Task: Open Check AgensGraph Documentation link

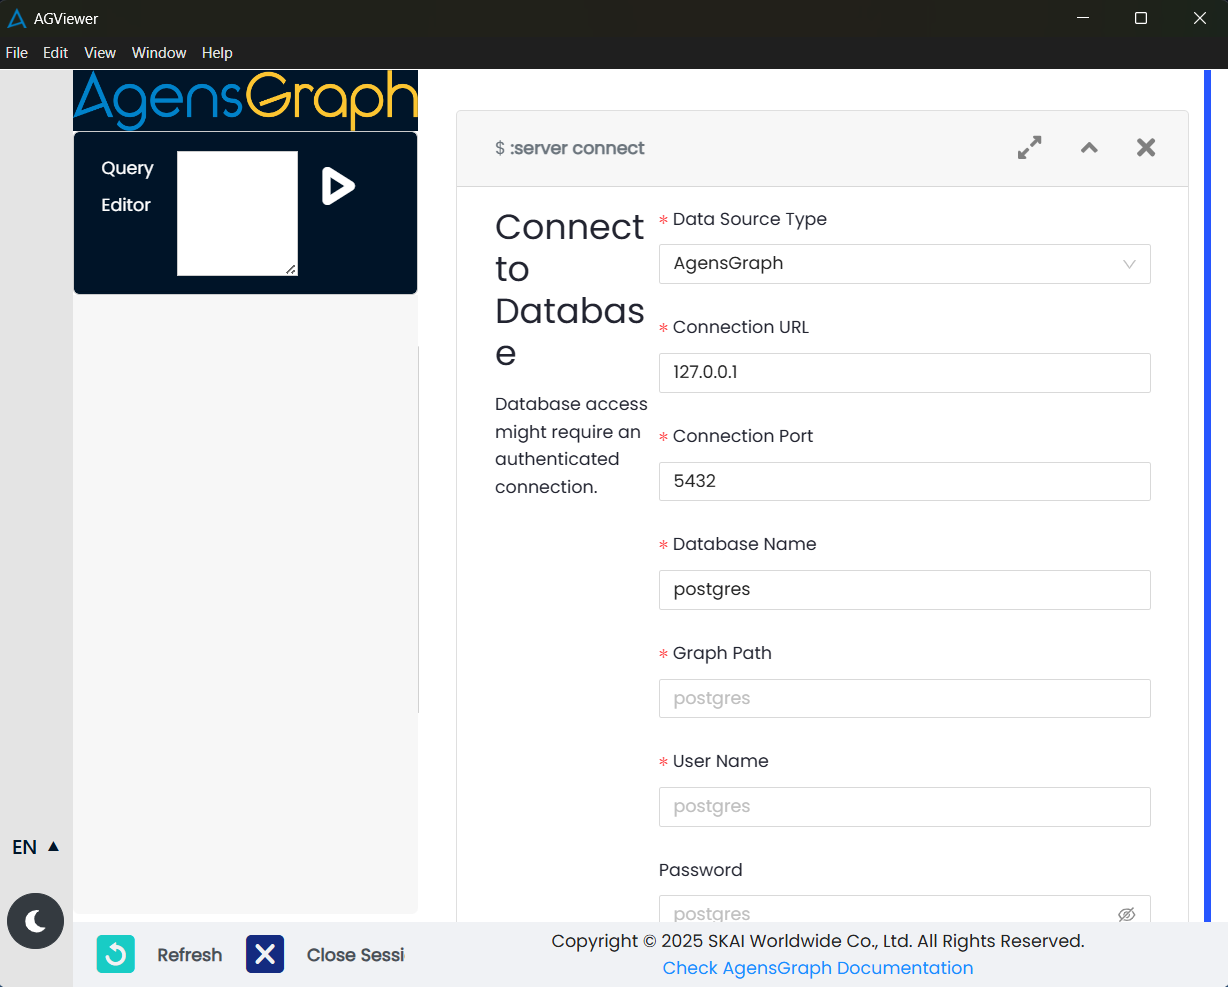Action: click(x=818, y=968)
